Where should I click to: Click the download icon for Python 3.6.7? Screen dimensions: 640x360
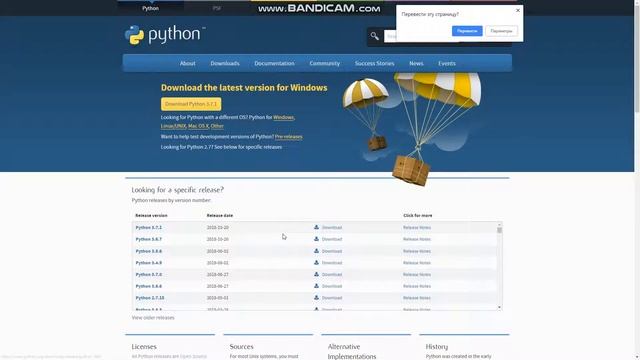(316, 239)
